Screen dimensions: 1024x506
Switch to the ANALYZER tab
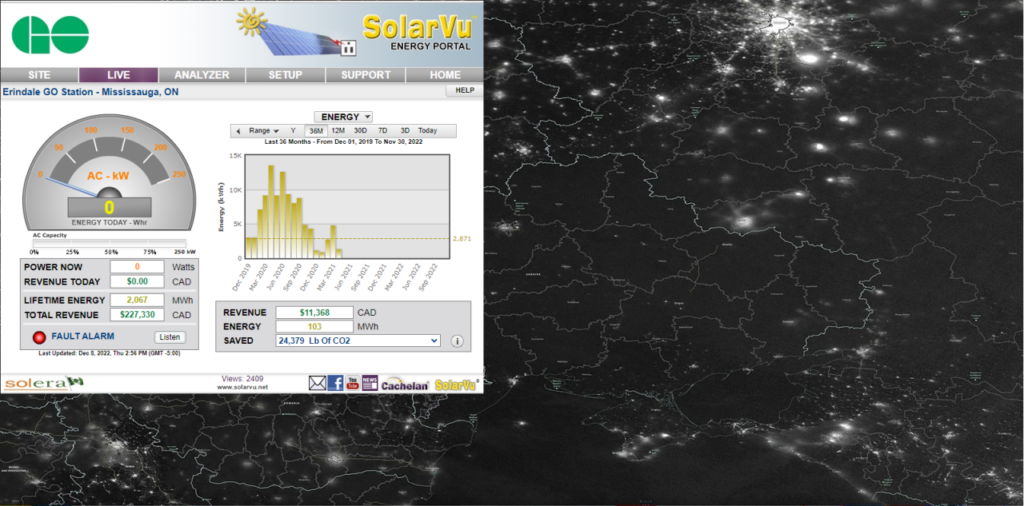point(201,75)
